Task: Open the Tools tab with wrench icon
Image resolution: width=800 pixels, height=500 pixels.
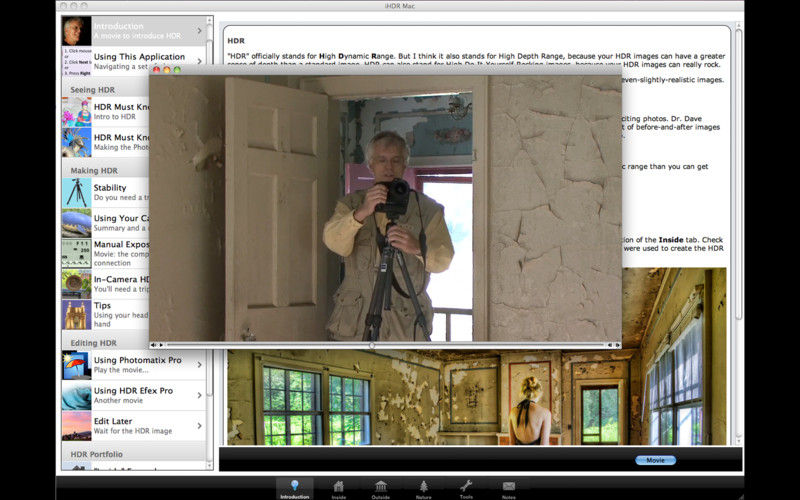Action: (466, 489)
